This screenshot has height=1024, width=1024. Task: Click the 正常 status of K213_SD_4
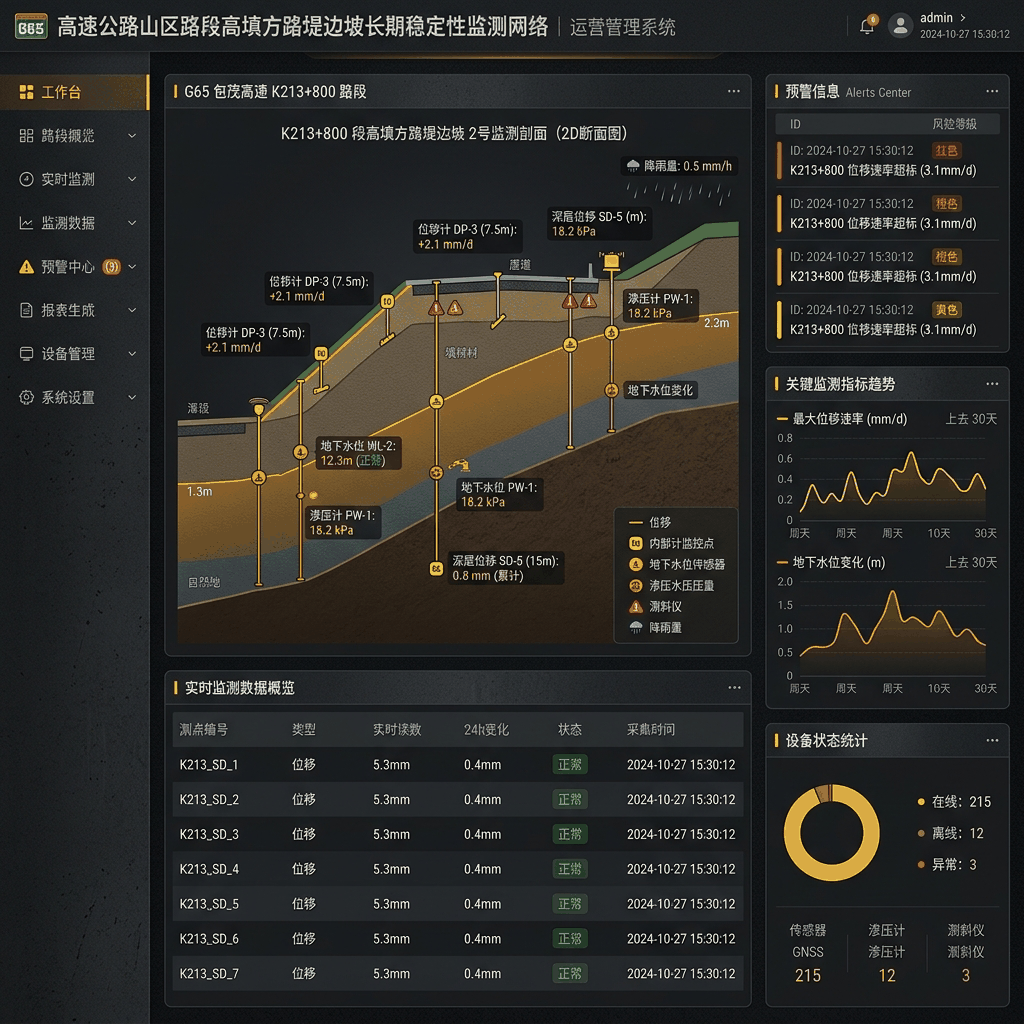pos(569,869)
